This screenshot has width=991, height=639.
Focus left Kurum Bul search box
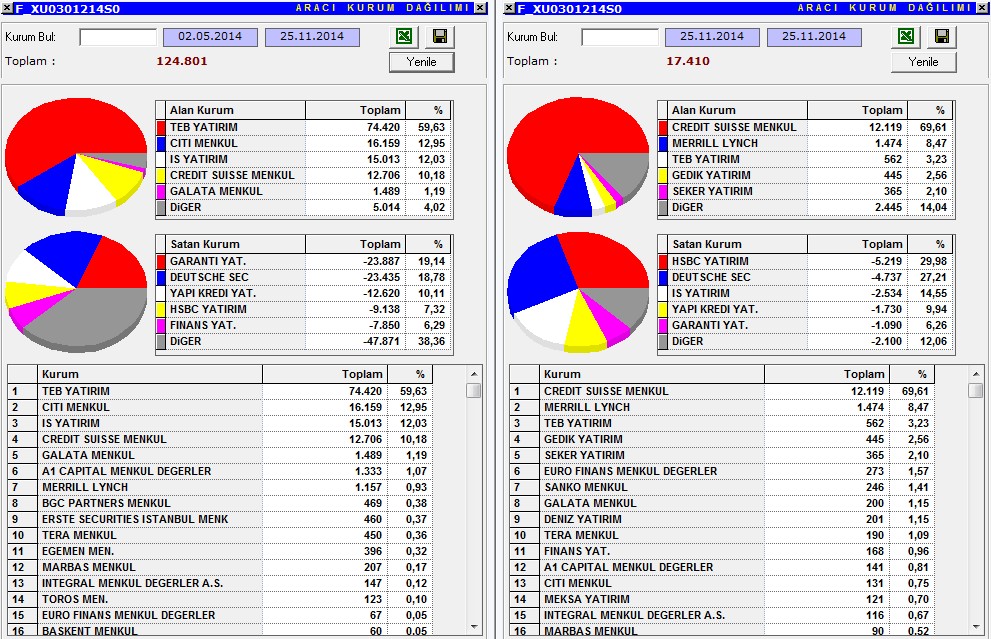coord(118,37)
